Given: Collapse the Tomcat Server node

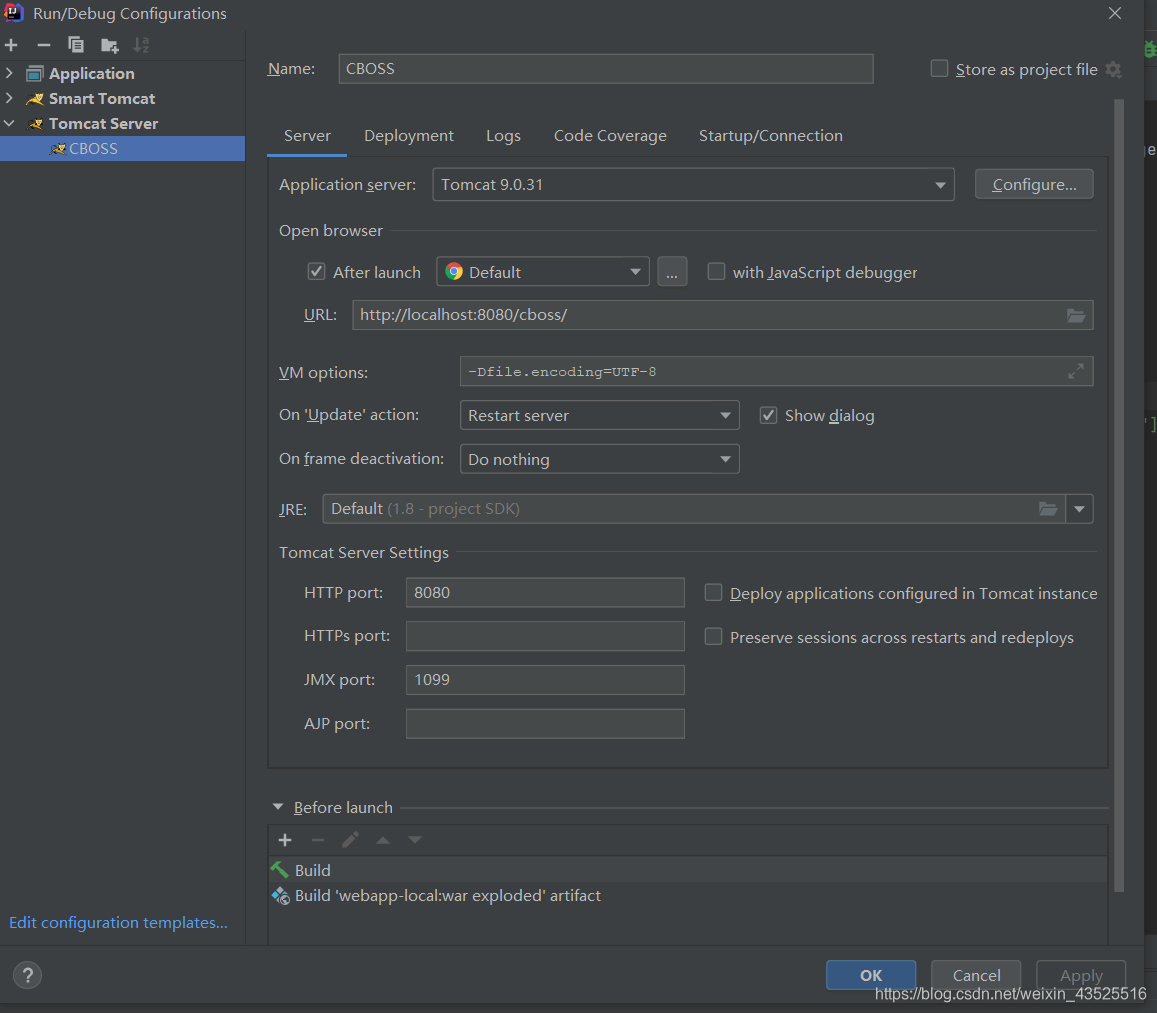Looking at the screenshot, I should [x=9, y=123].
